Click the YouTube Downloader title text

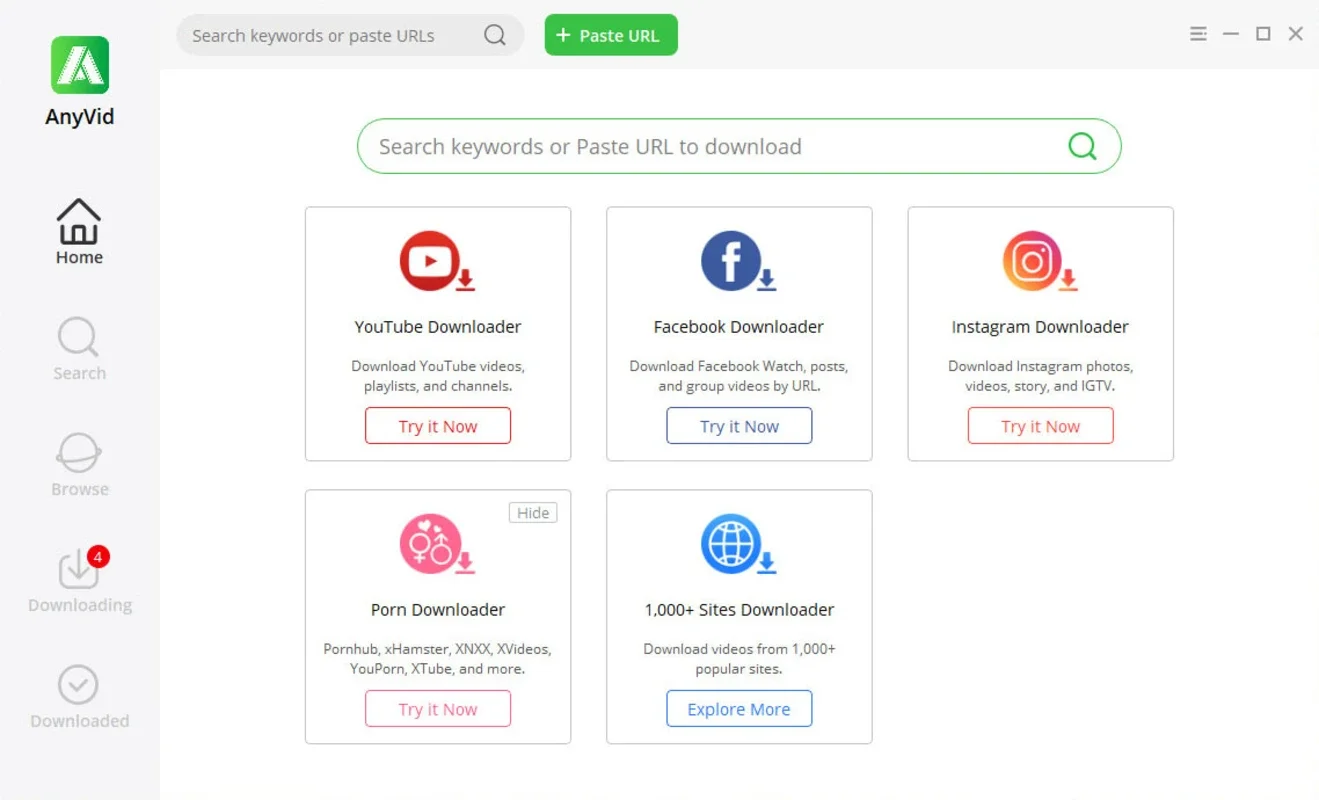point(438,327)
